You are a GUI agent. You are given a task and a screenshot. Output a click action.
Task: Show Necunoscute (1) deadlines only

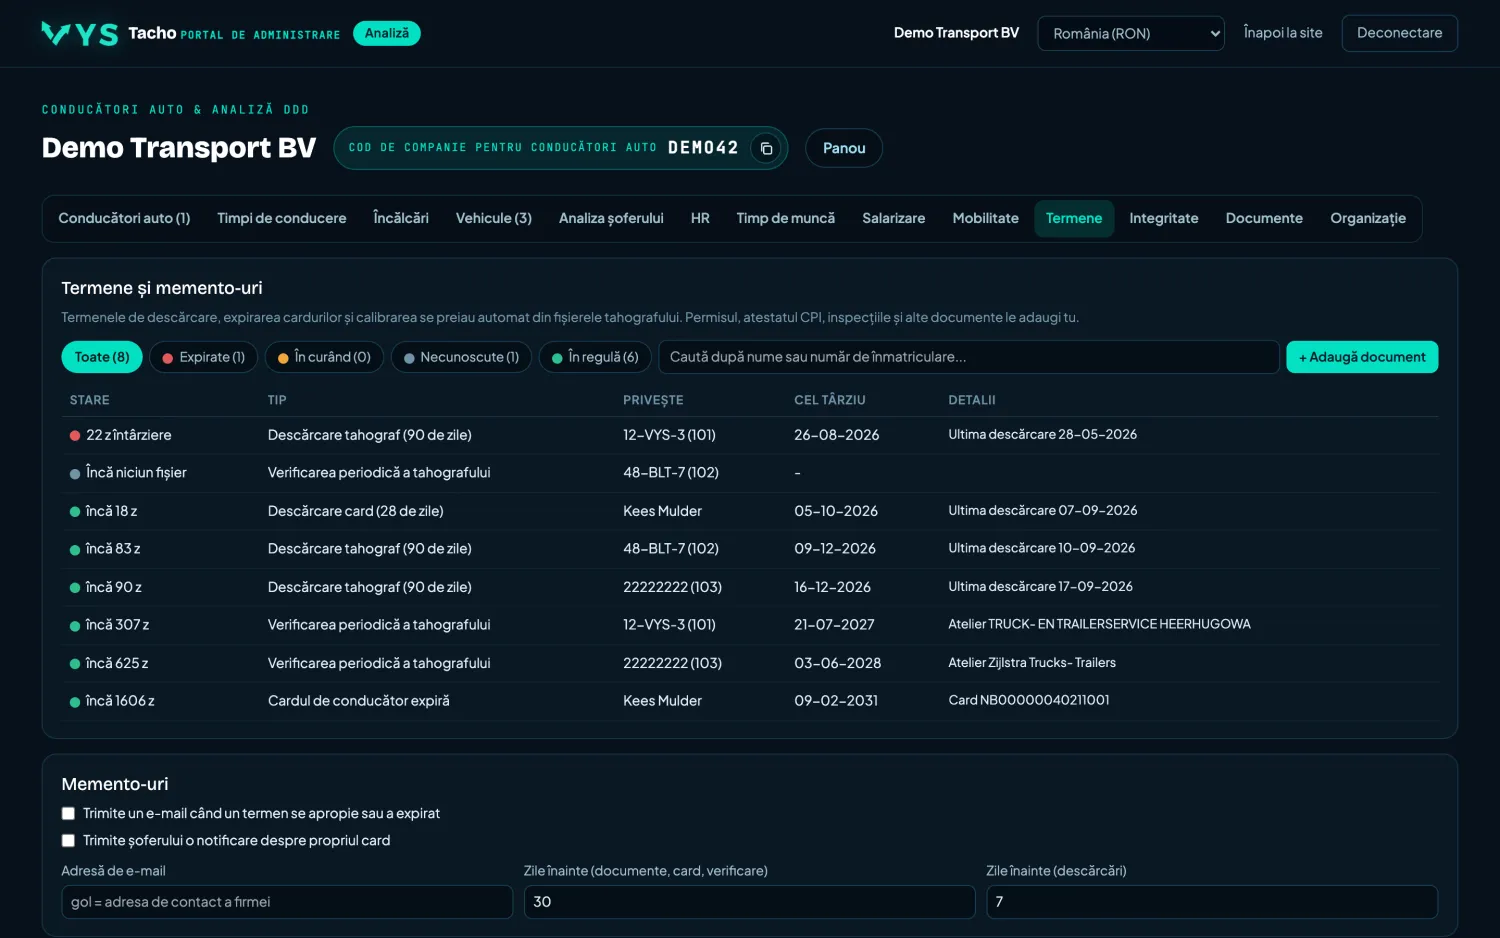click(x=461, y=357)
